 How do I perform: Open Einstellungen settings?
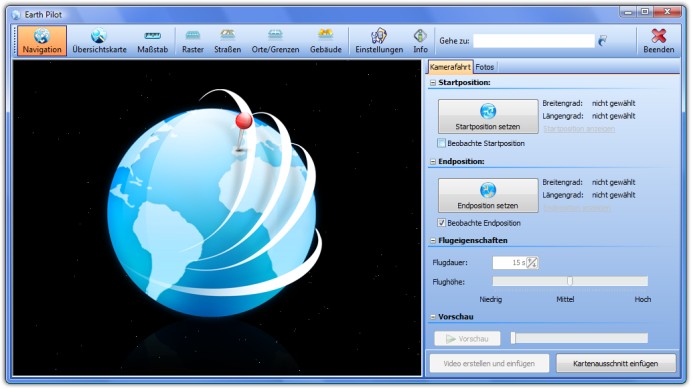[x=379, y=41]
